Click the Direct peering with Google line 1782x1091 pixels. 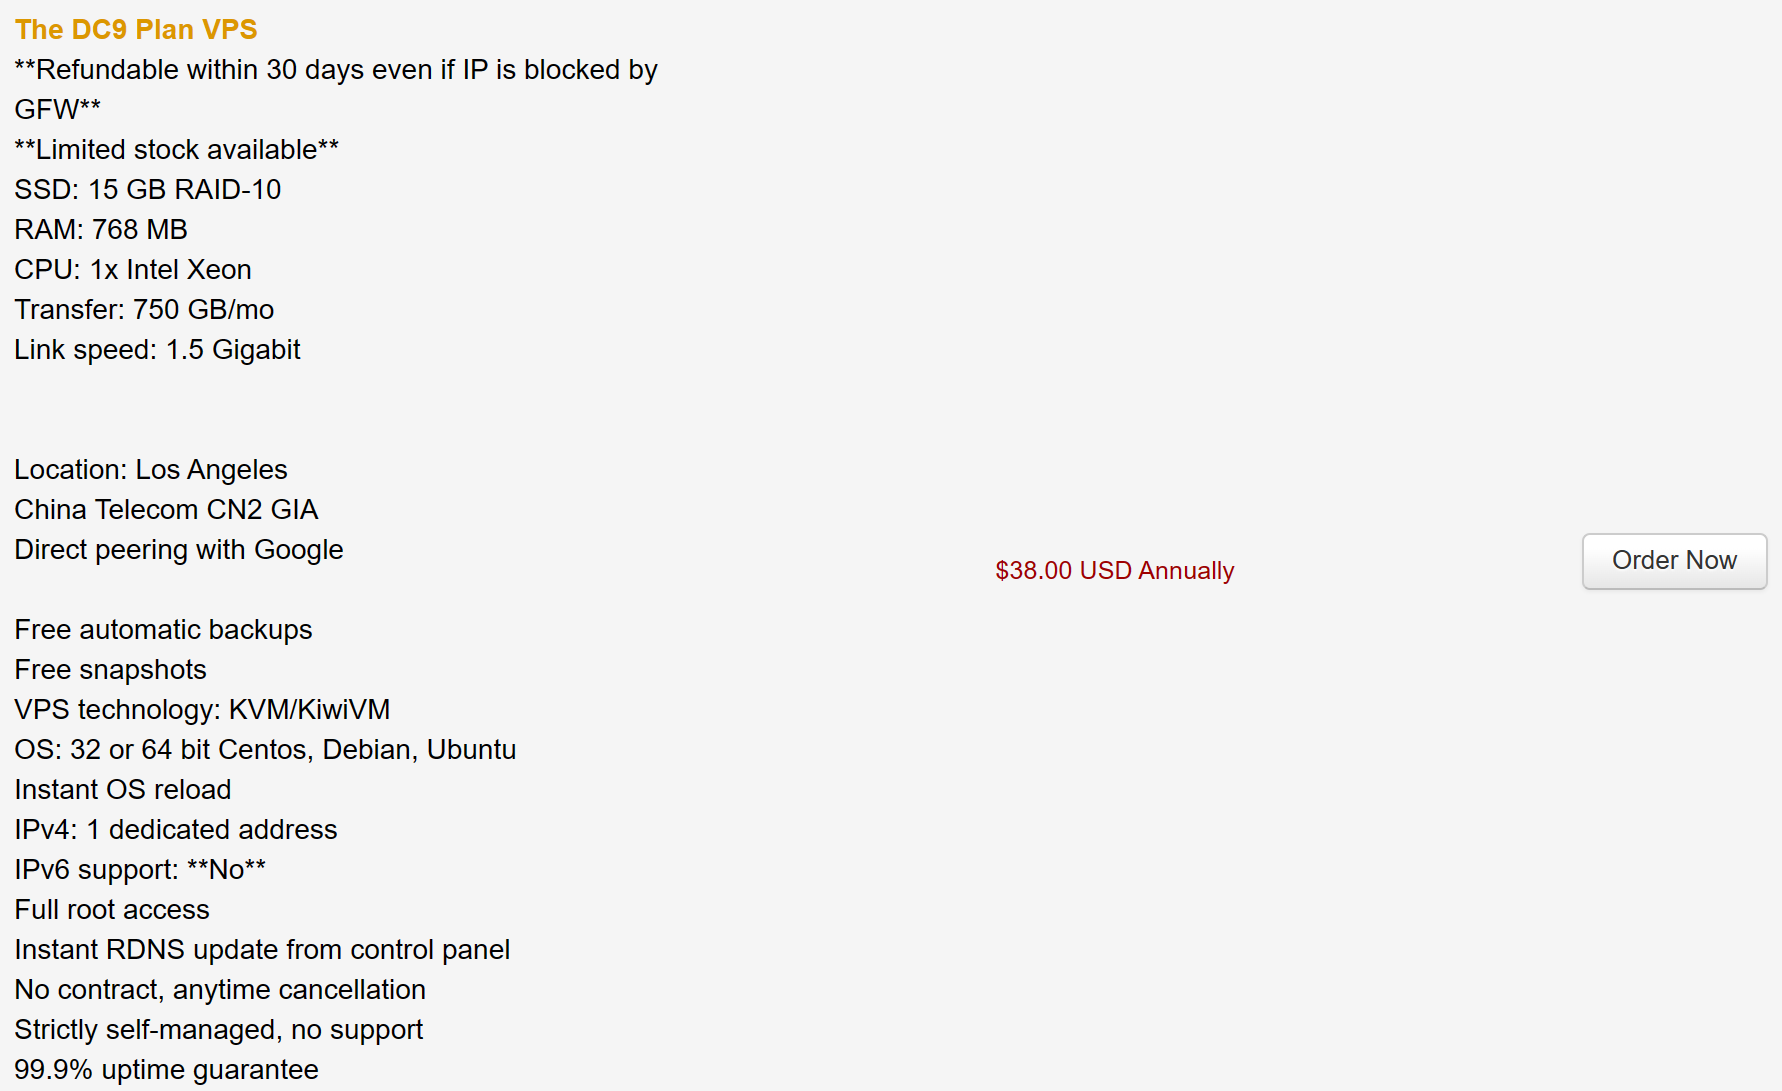point(179,550)
